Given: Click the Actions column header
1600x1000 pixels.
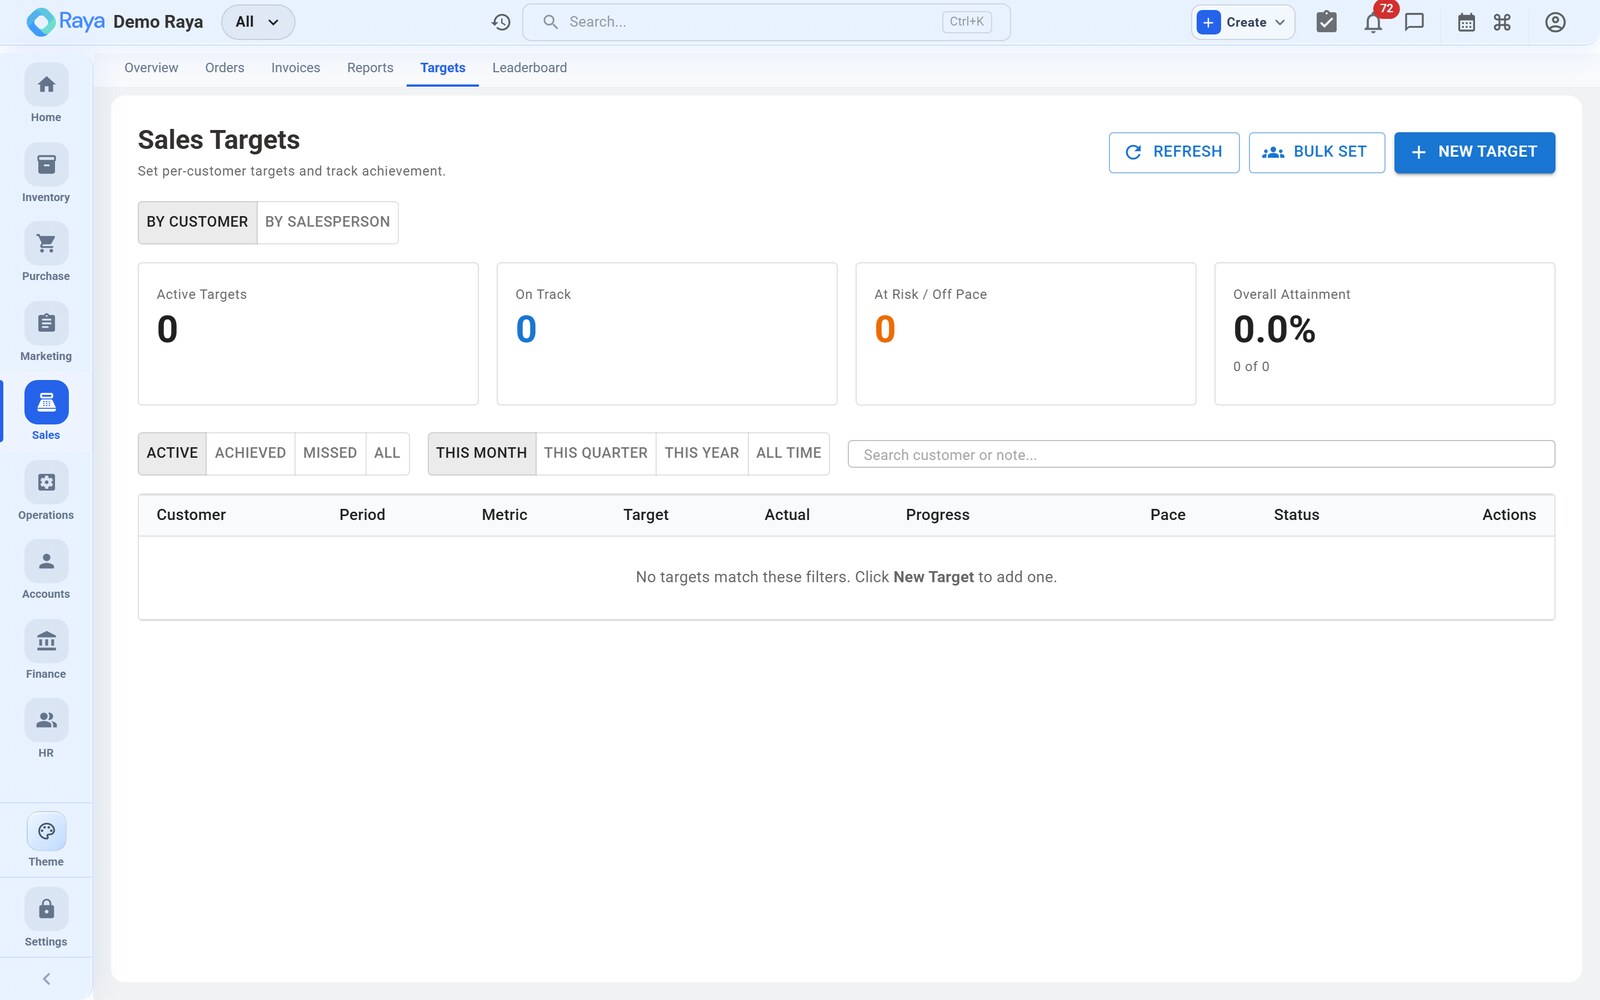Looking at the screenshot, I should 1509,515.
